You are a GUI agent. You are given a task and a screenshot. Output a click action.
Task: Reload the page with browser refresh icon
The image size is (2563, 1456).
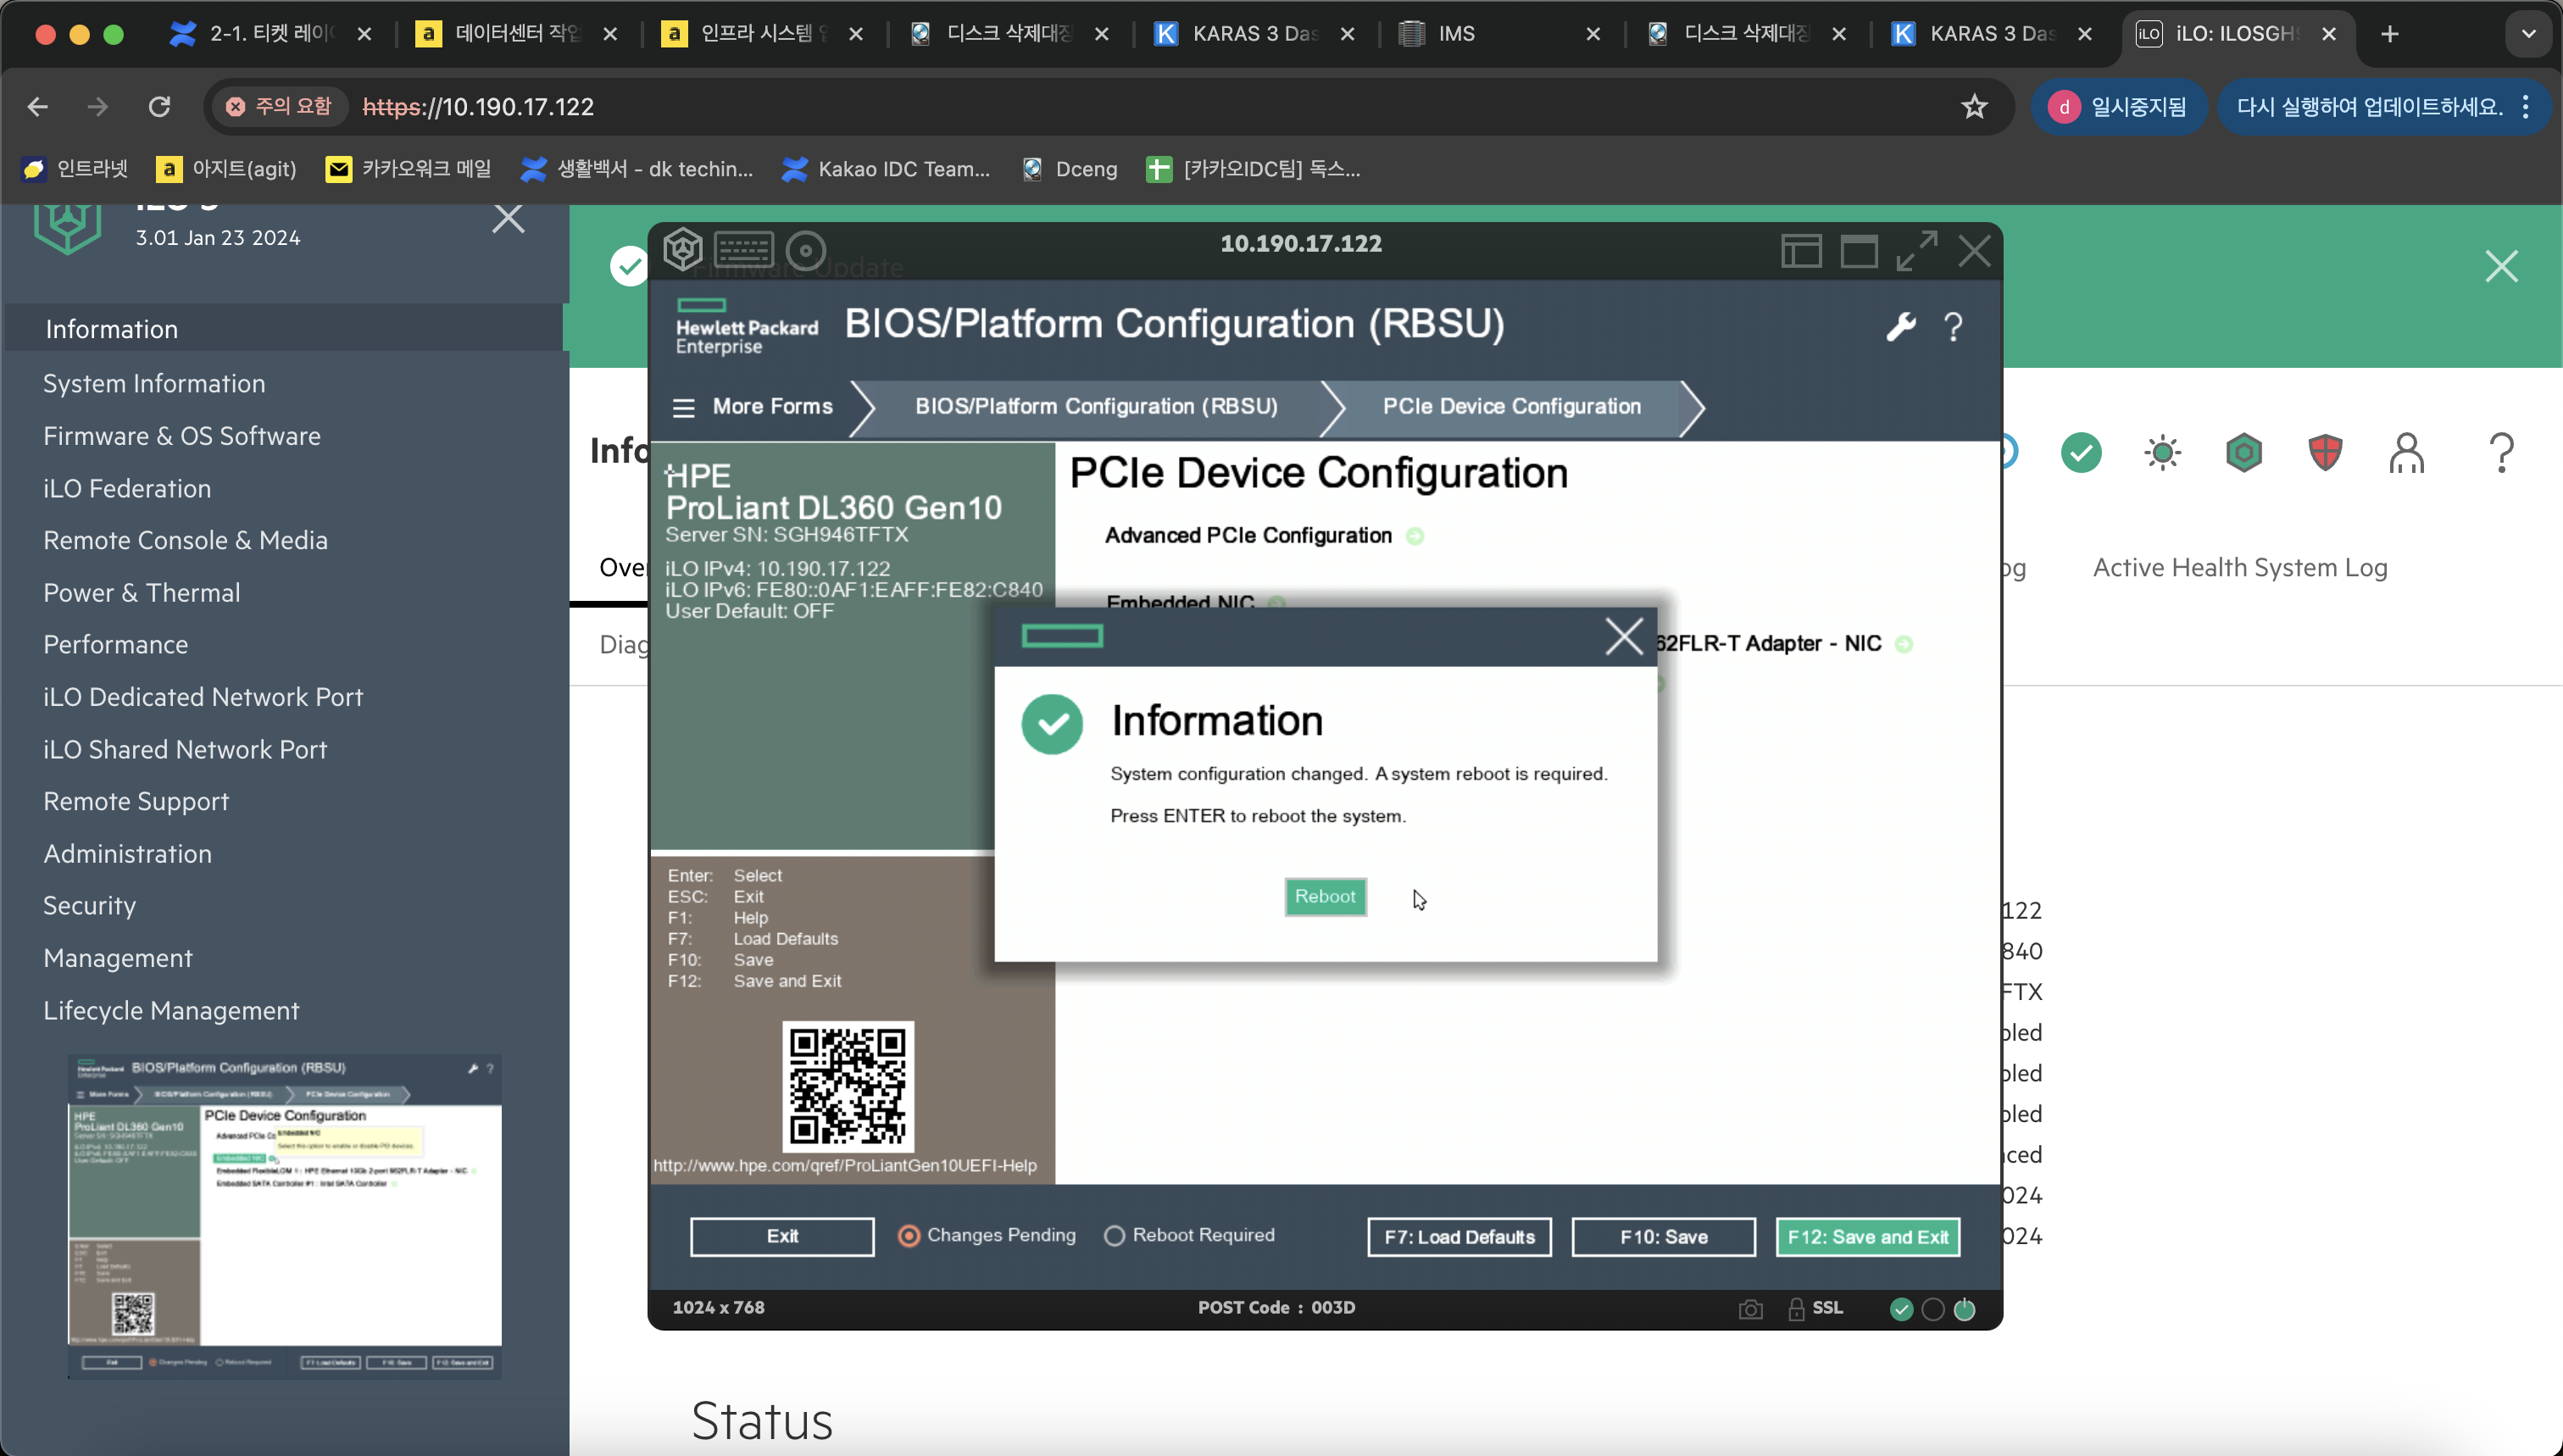159,107
